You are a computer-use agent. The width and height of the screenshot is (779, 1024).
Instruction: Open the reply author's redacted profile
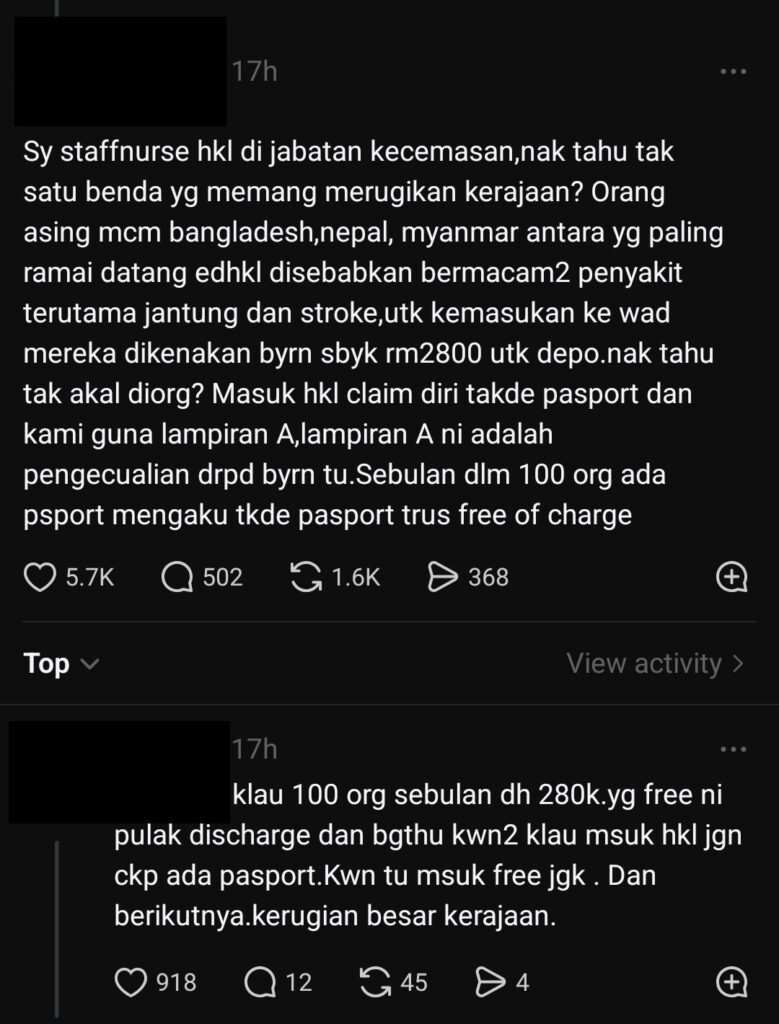coord(118,771)
